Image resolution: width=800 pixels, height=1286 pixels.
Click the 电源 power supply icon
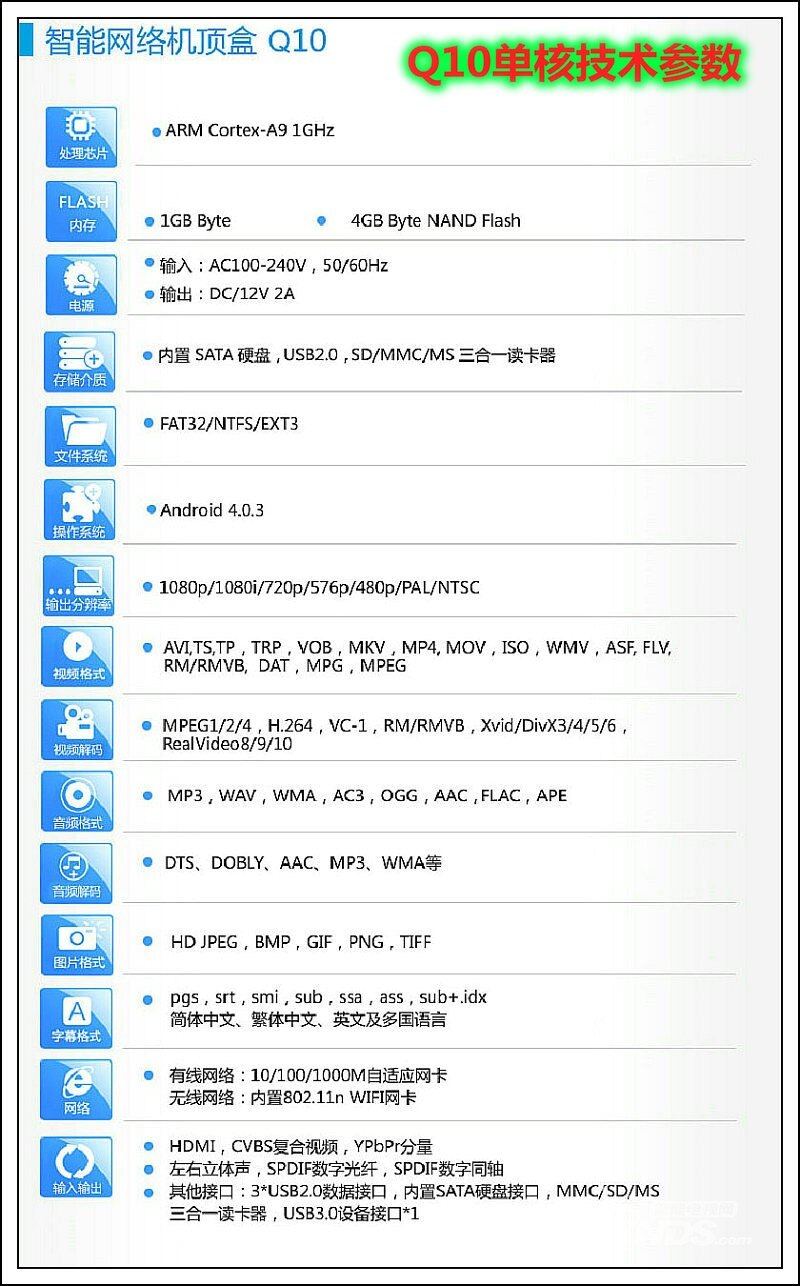(81, 284)
